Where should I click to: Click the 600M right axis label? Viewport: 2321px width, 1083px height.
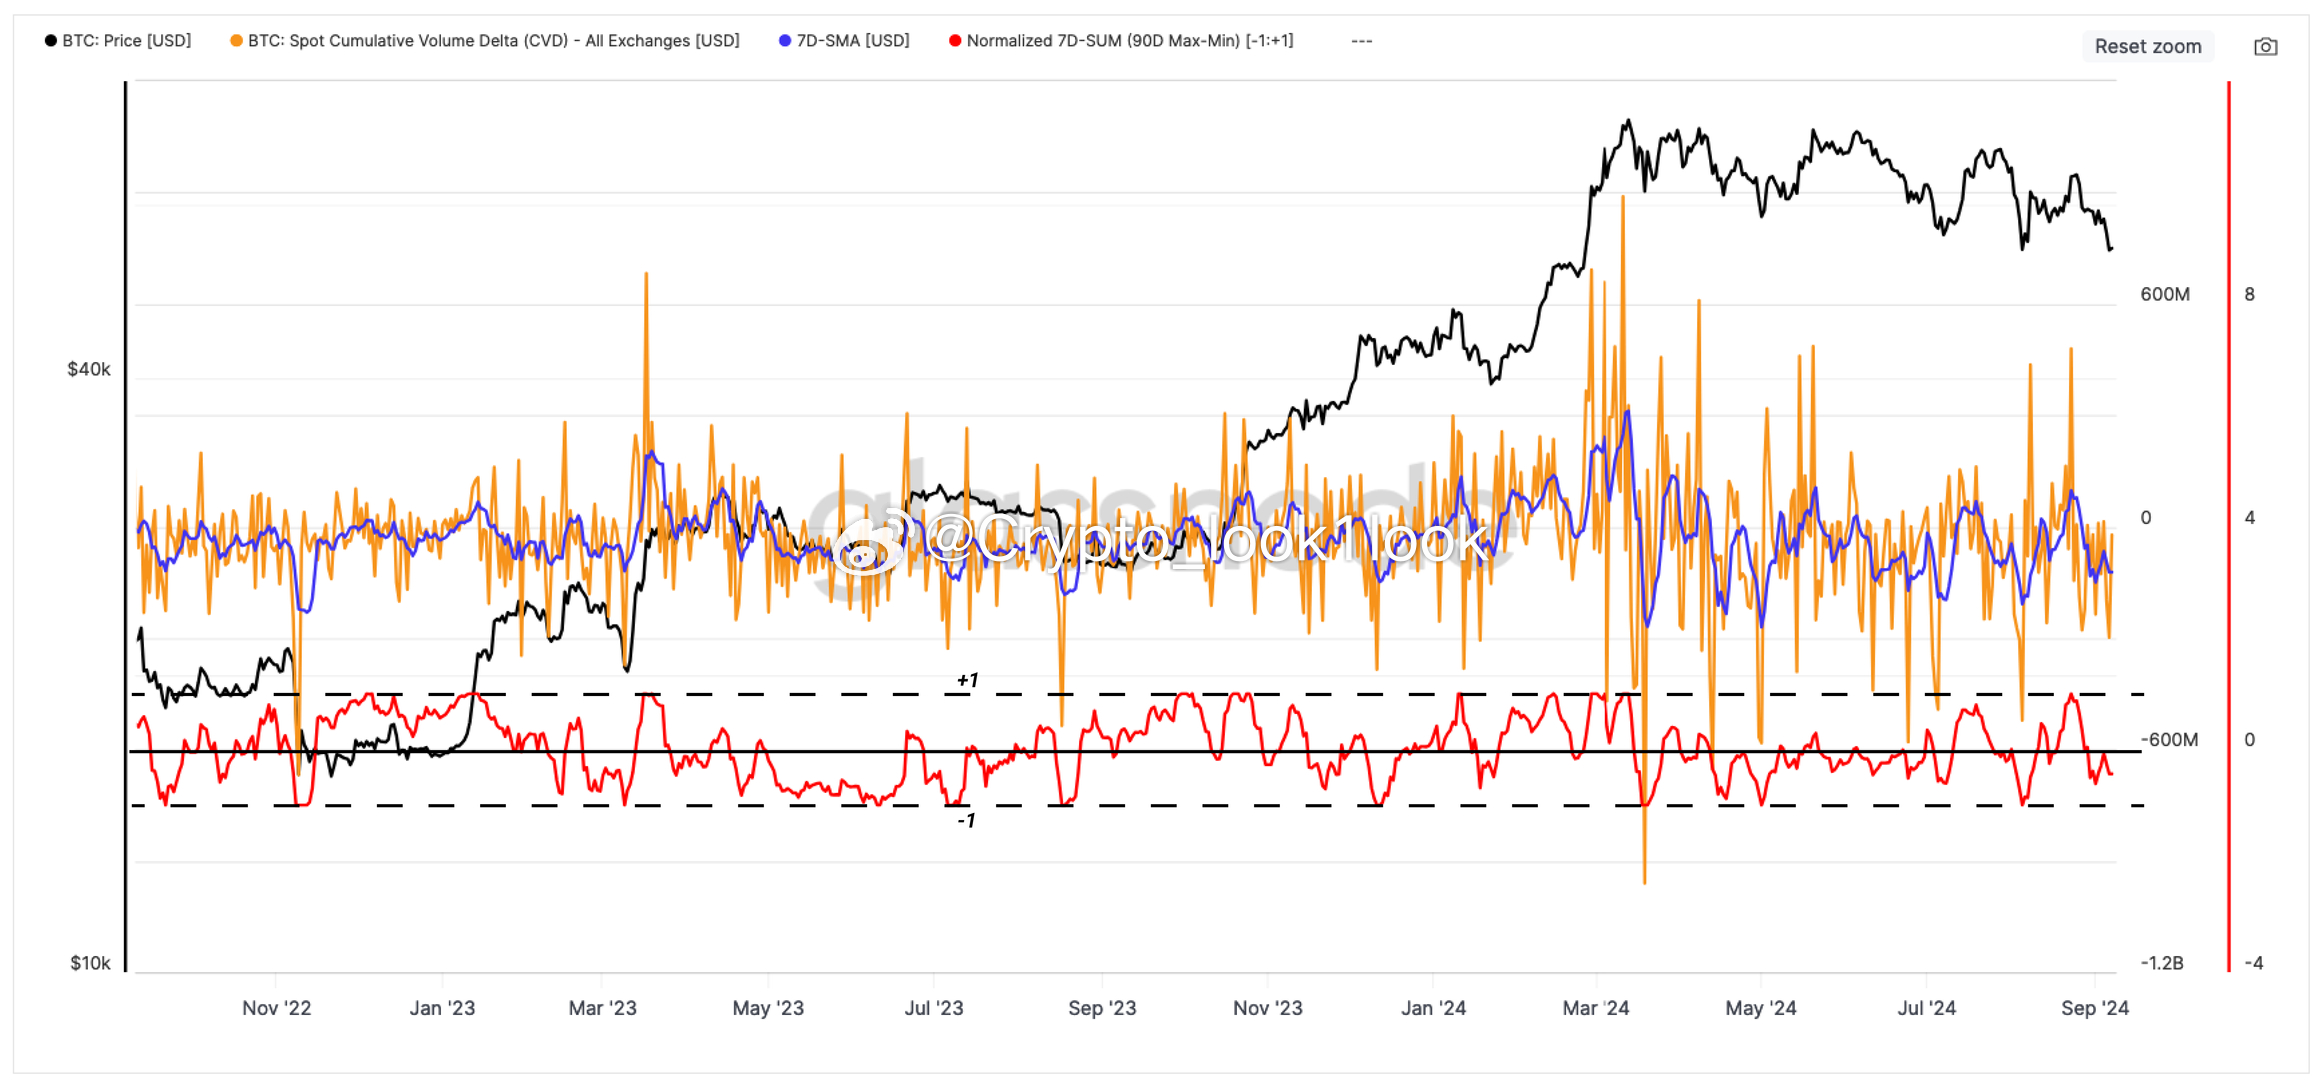click(x=2164, y=295)
